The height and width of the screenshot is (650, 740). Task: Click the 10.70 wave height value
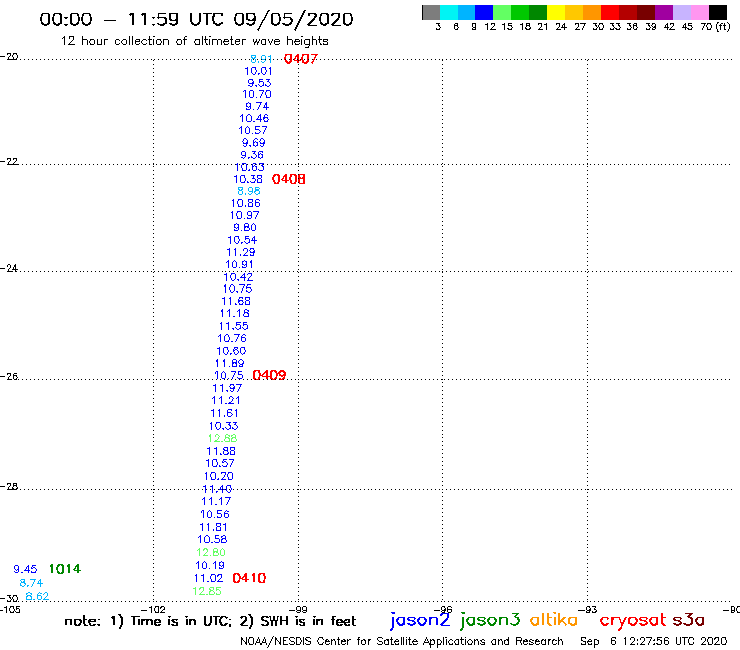coord(257,94)
